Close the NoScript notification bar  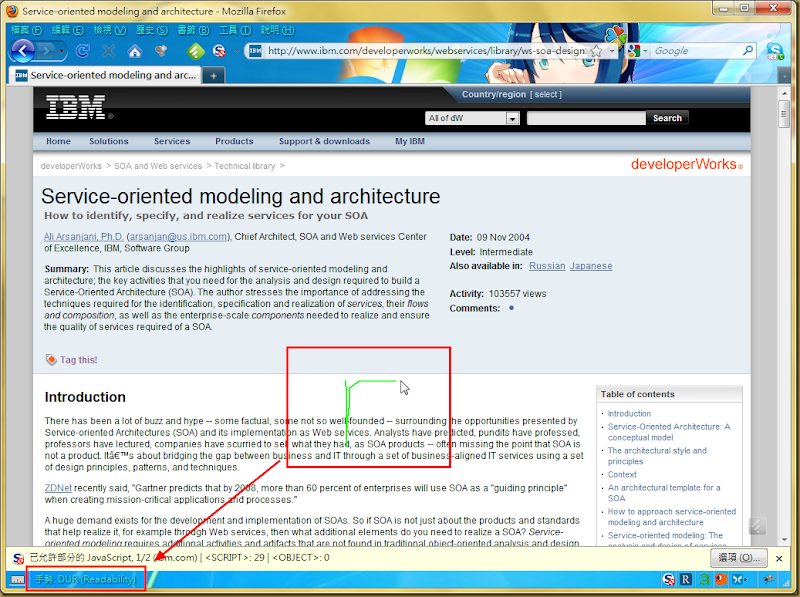779,558
